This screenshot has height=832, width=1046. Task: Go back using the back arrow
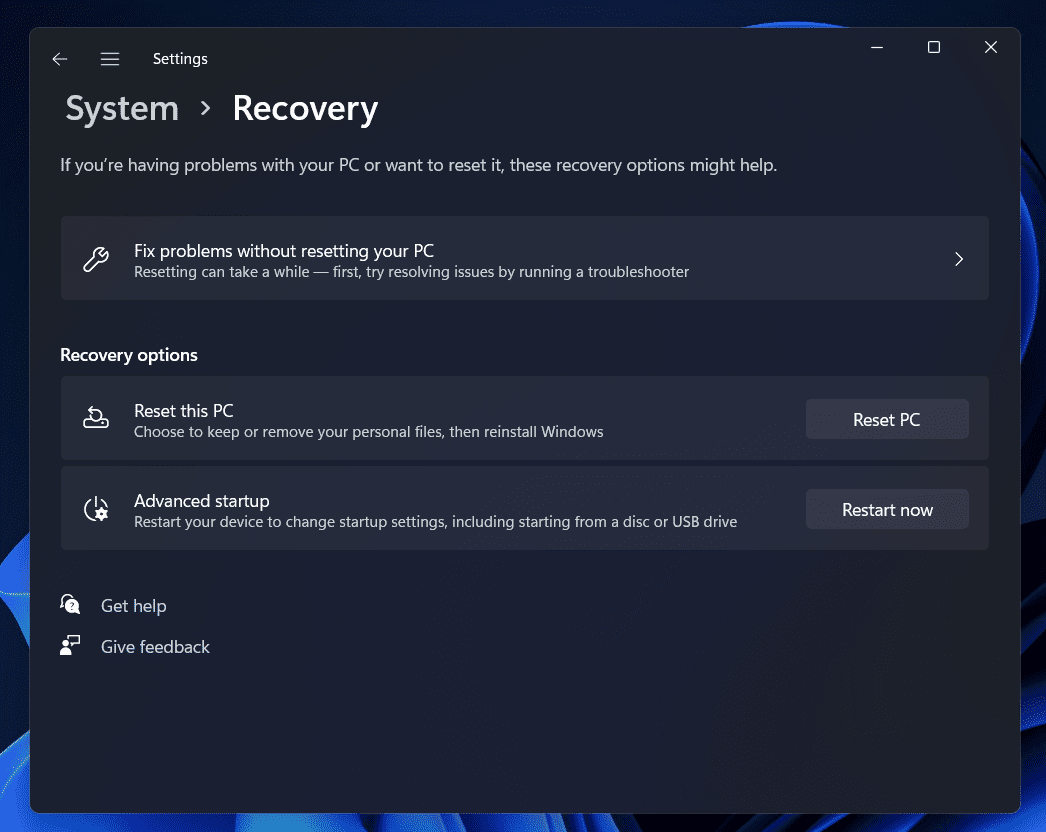tap(60, 59)
